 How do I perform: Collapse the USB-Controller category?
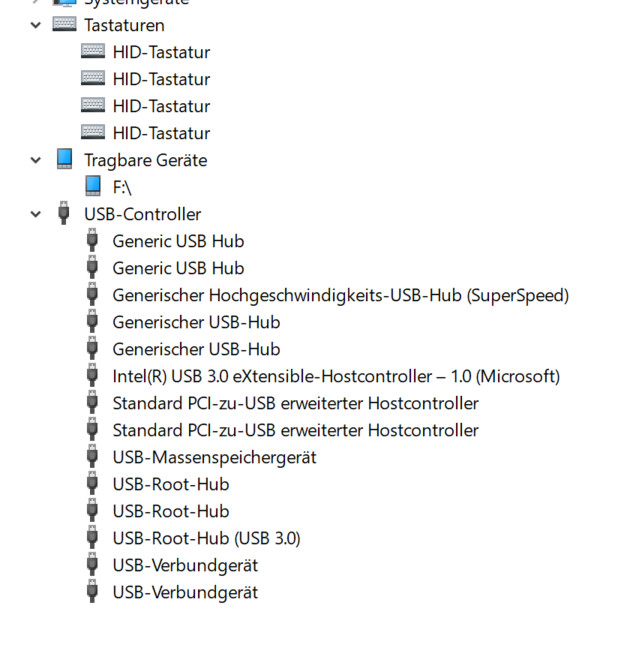coord(36,214)
